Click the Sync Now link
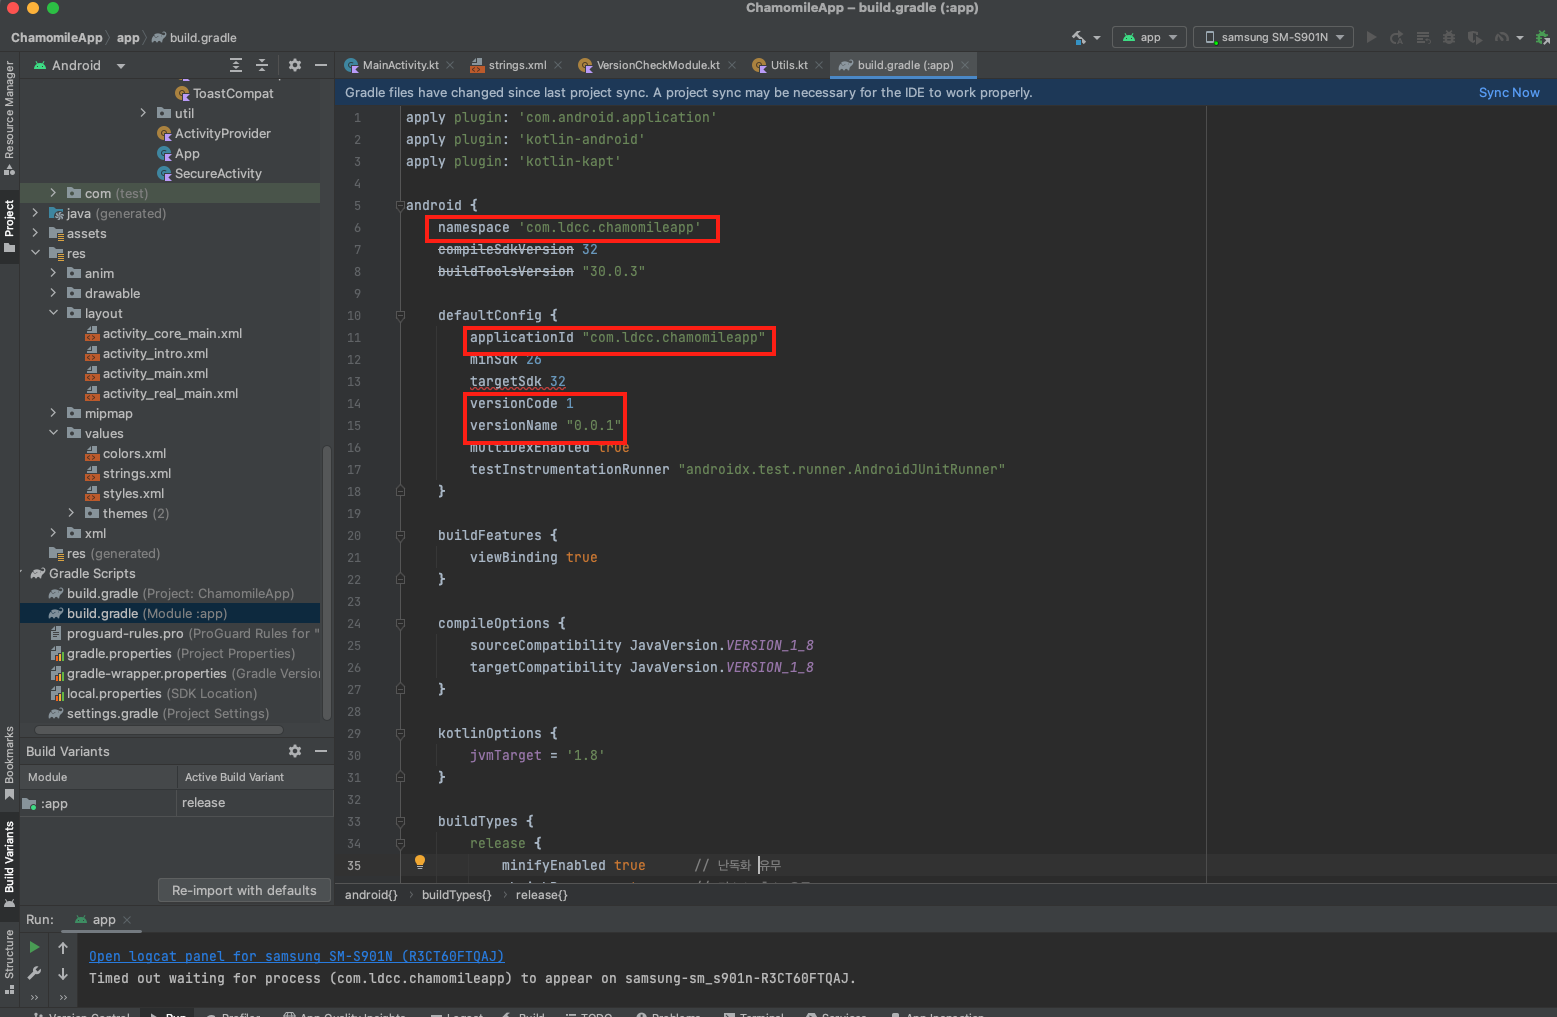Viewport: 1557px width, 1017px height. pyautogui.click(x=1508, y=92)
